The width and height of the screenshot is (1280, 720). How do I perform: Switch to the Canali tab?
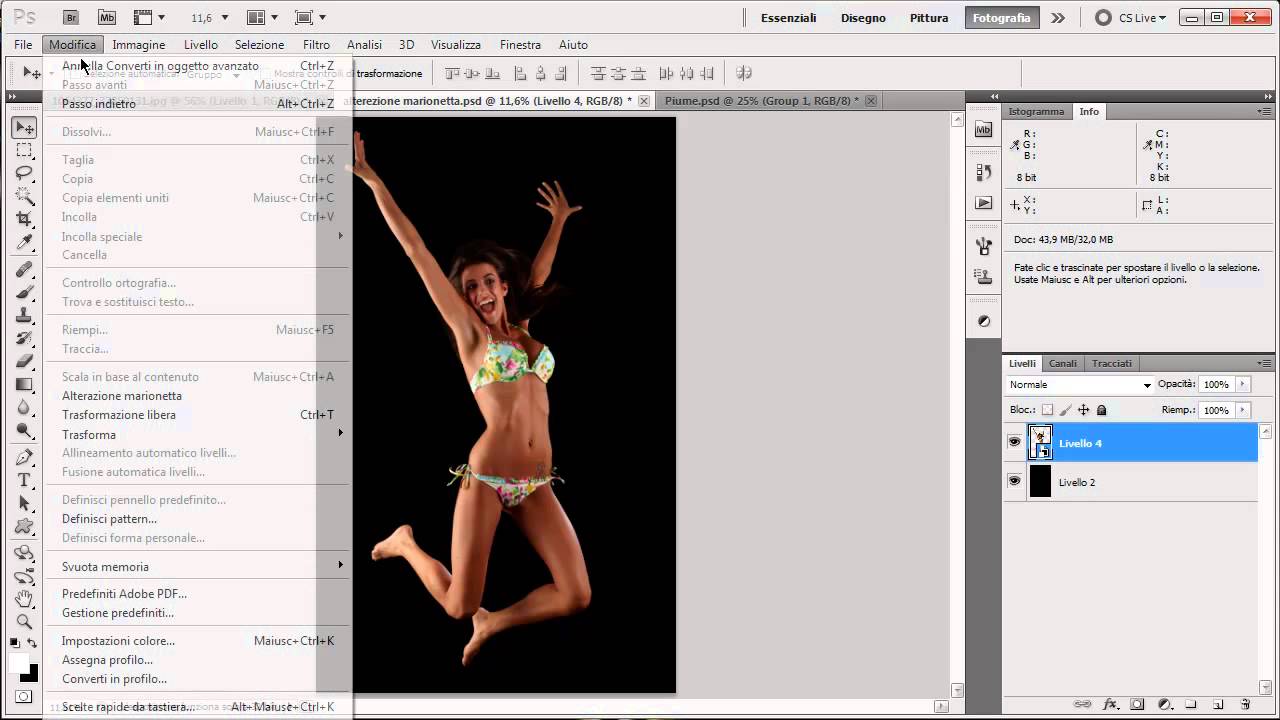[1062, 363]
